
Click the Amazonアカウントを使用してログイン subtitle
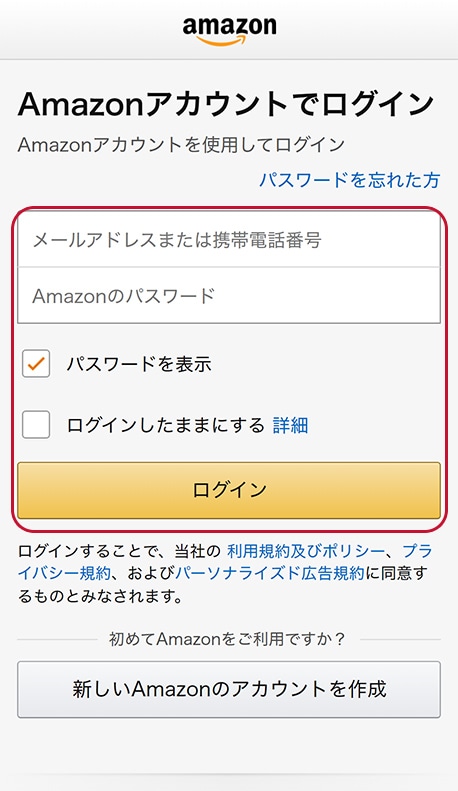182,145
